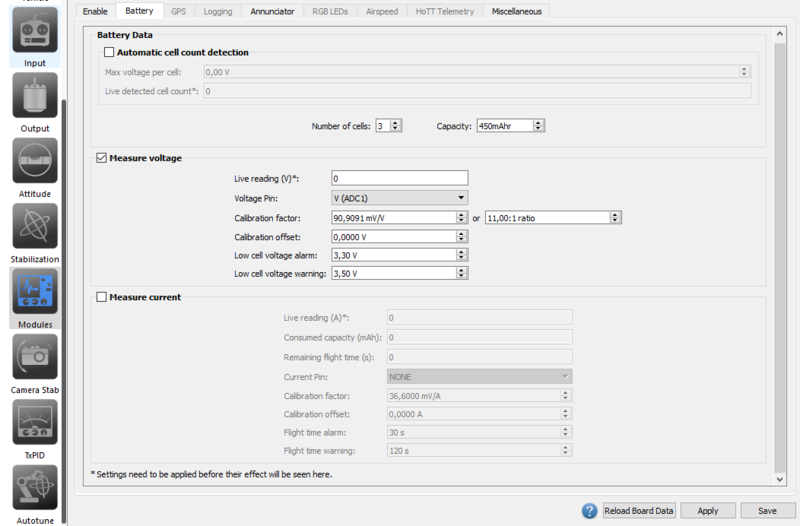Viewport: 800px width, 526px height.
Task: Enable Automatic cell count detection
Action: [x=109, y=52]
